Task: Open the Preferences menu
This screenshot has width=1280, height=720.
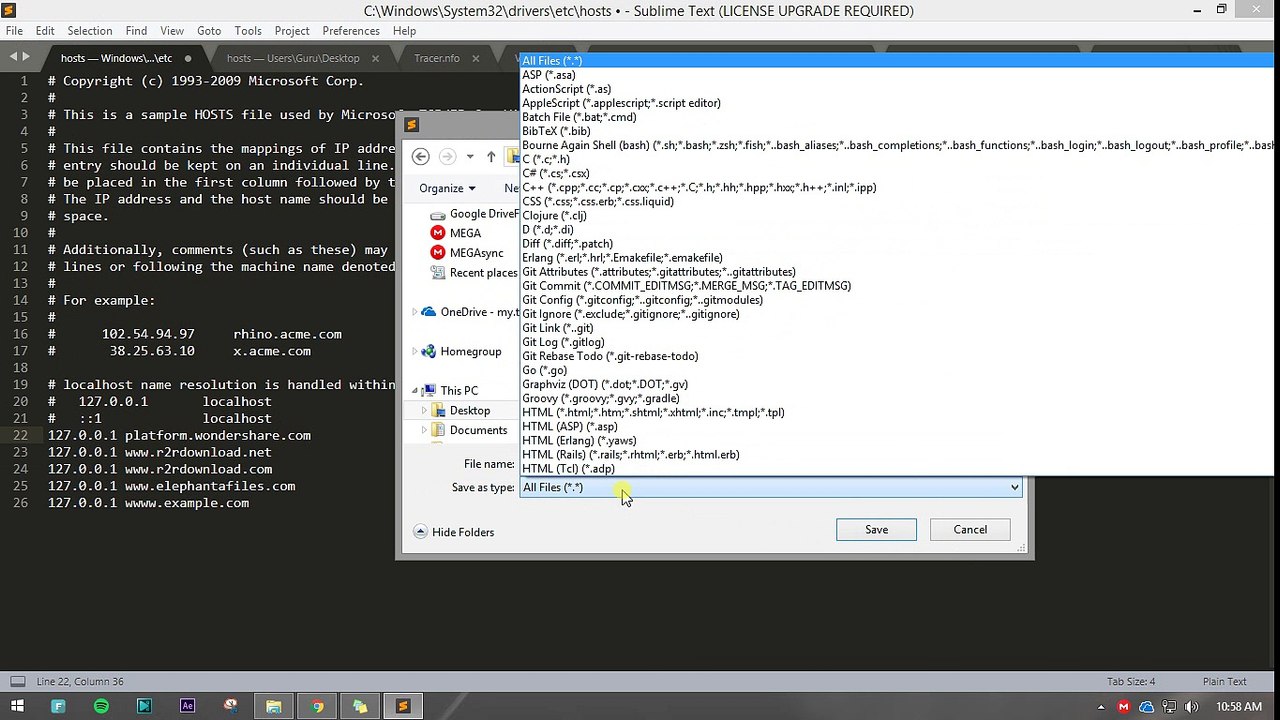Action: (x=351, y=31)
